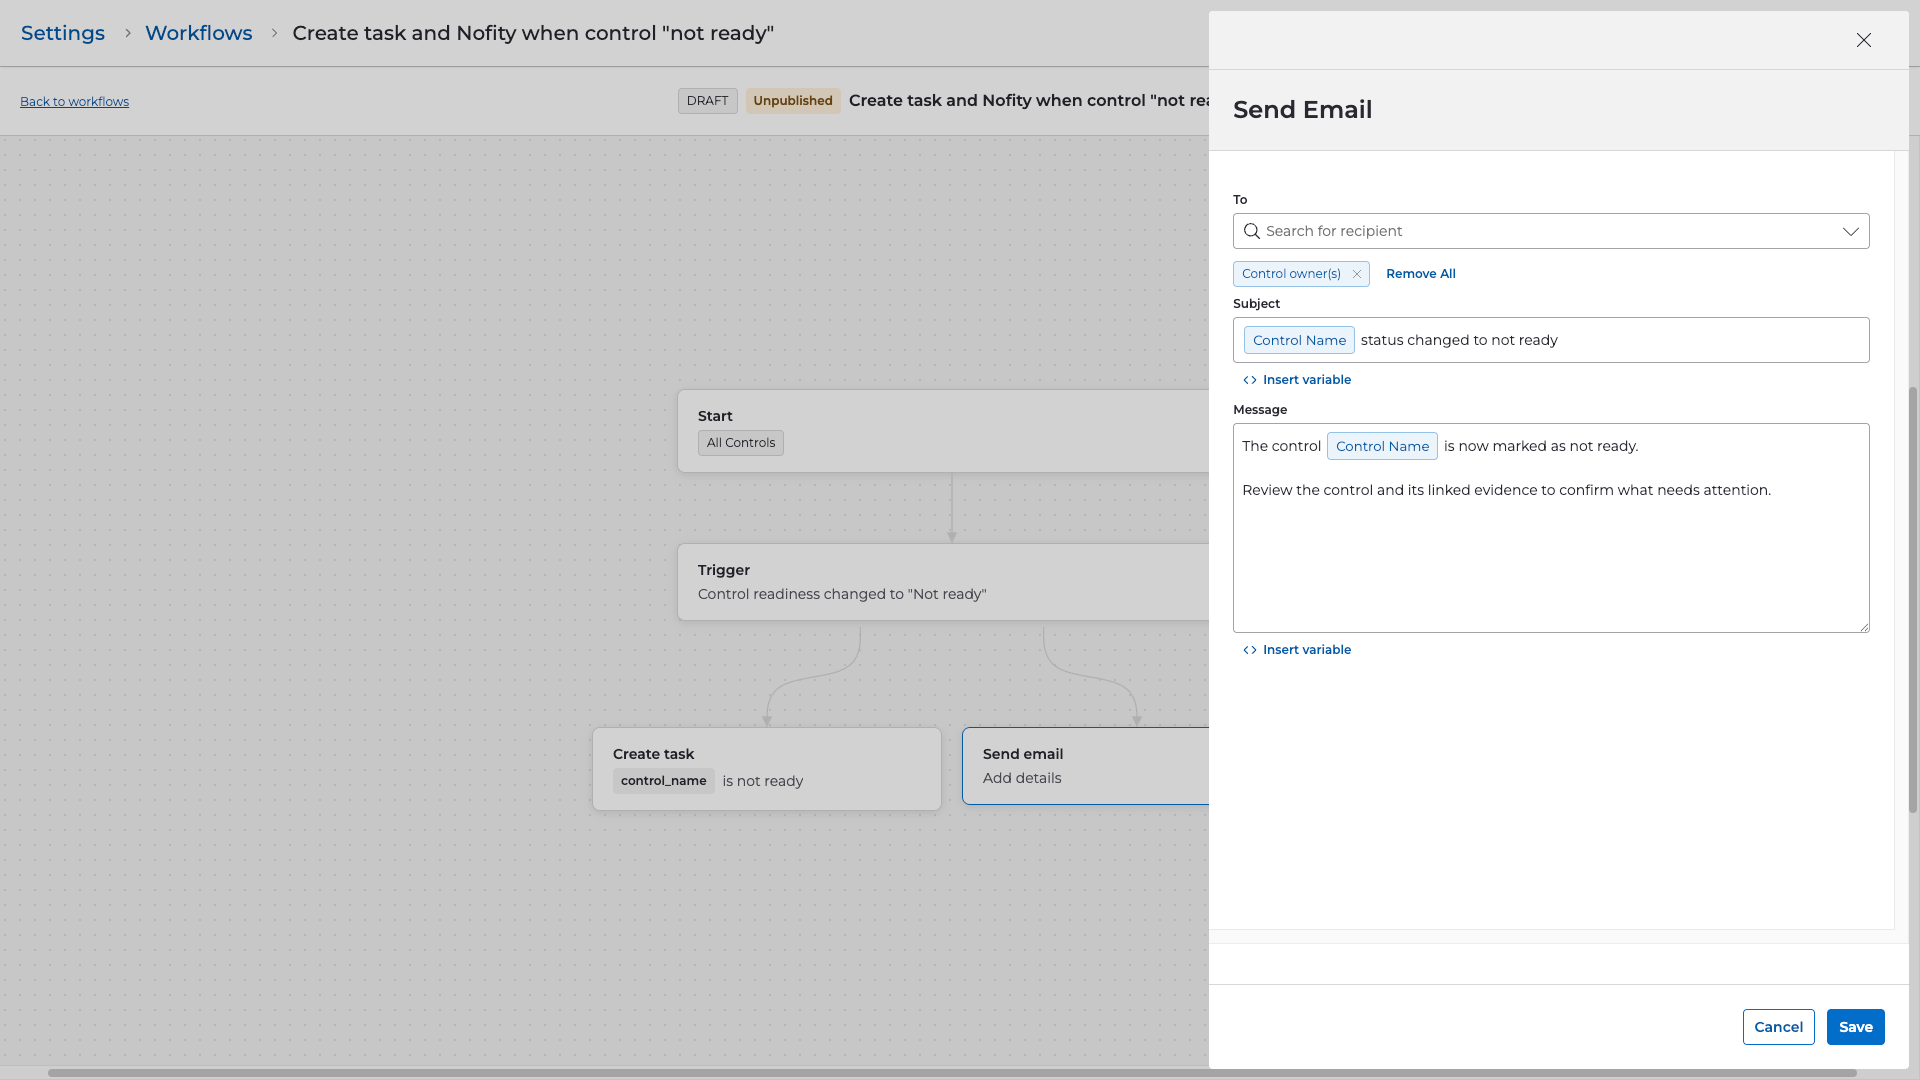Remove the Control owner(s) recipient chip
The height and width of the screenshot is (1080, 1920).
(x=1357, y=274)
